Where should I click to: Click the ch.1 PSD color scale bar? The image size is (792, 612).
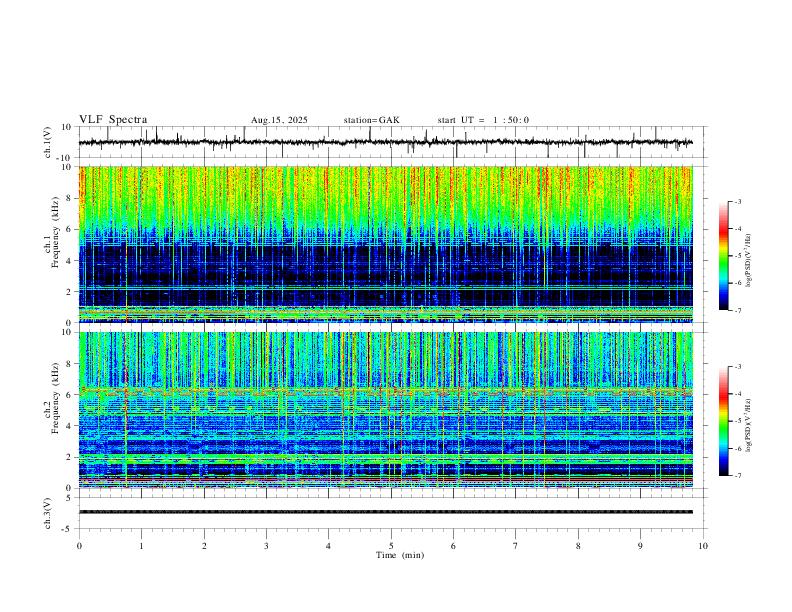click(724, 256)
